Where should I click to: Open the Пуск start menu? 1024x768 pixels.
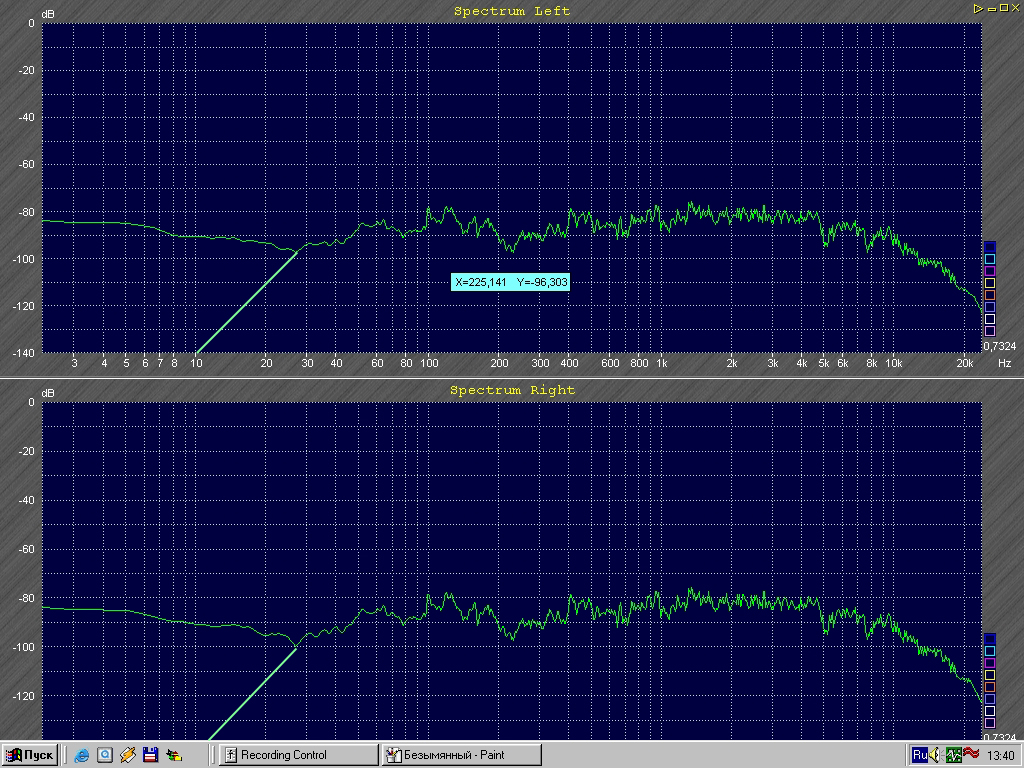pos(30,755)
